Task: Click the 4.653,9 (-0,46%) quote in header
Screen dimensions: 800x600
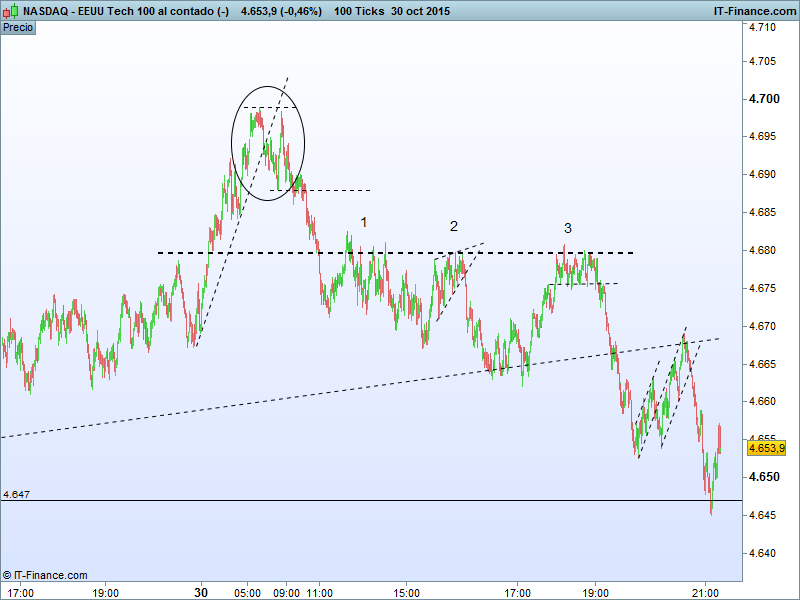Action: click(x=281, y=11)
